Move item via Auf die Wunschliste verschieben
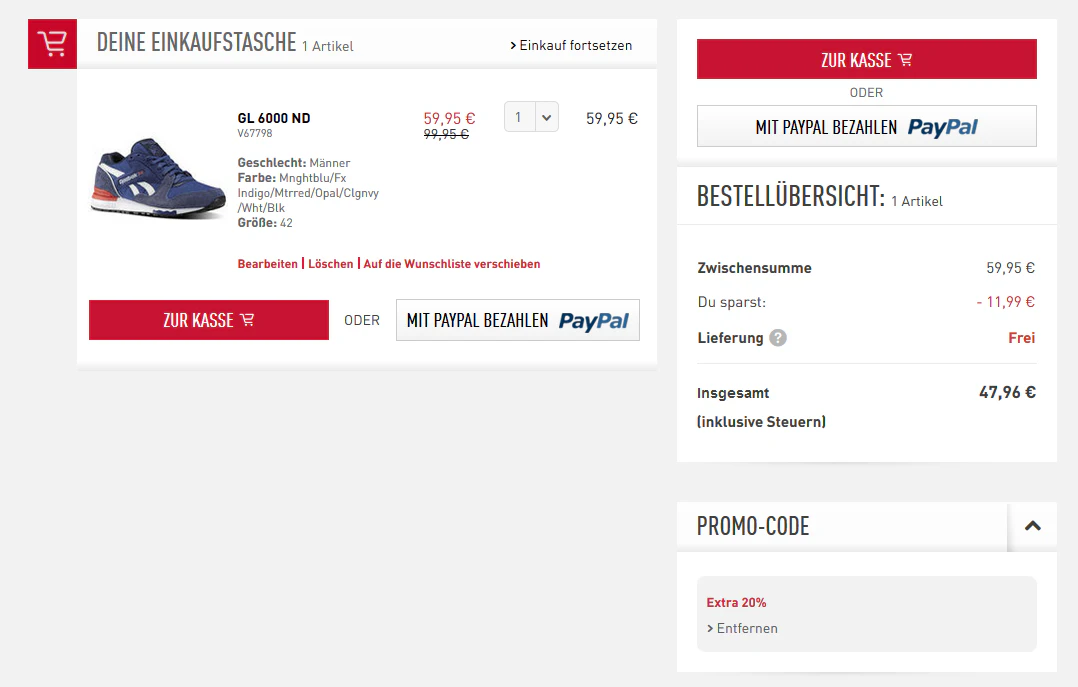The height and width of the screenshot is (687, 1078). click(452, 264)
